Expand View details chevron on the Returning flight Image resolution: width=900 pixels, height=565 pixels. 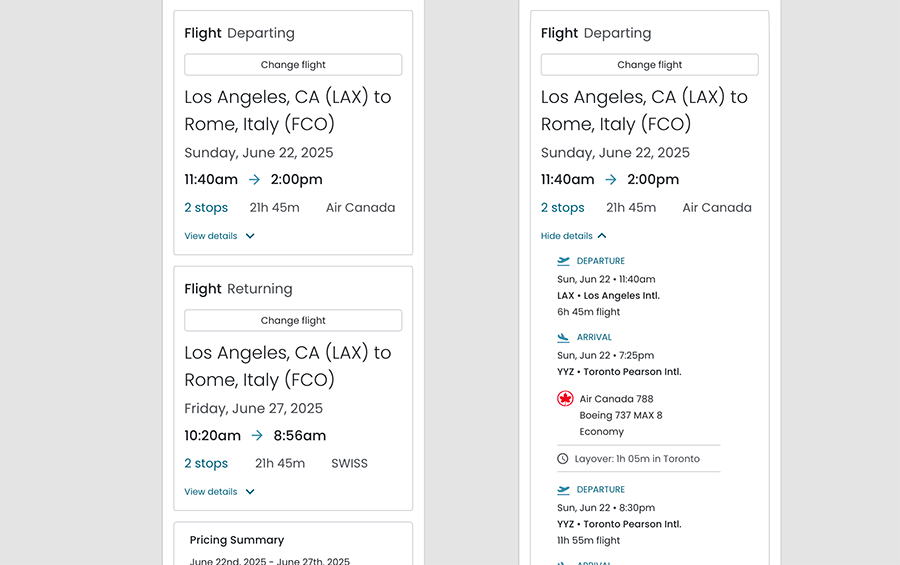pos(250,492)
